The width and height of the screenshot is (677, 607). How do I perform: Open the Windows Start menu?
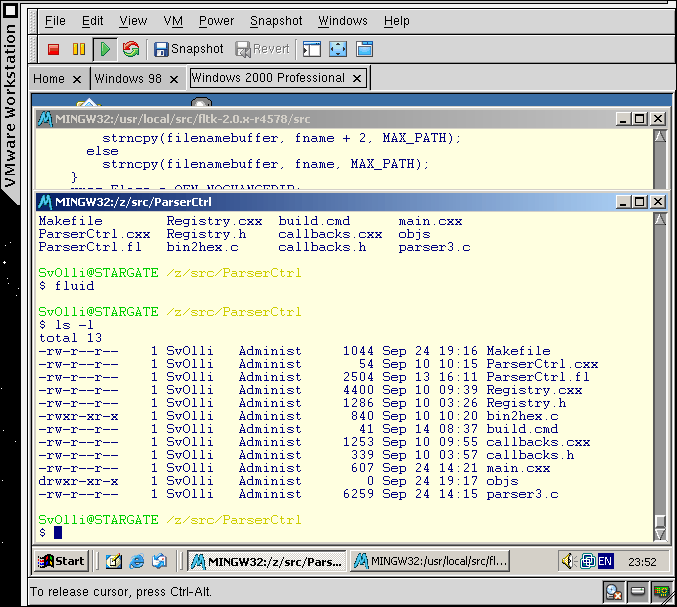[61, 561]
